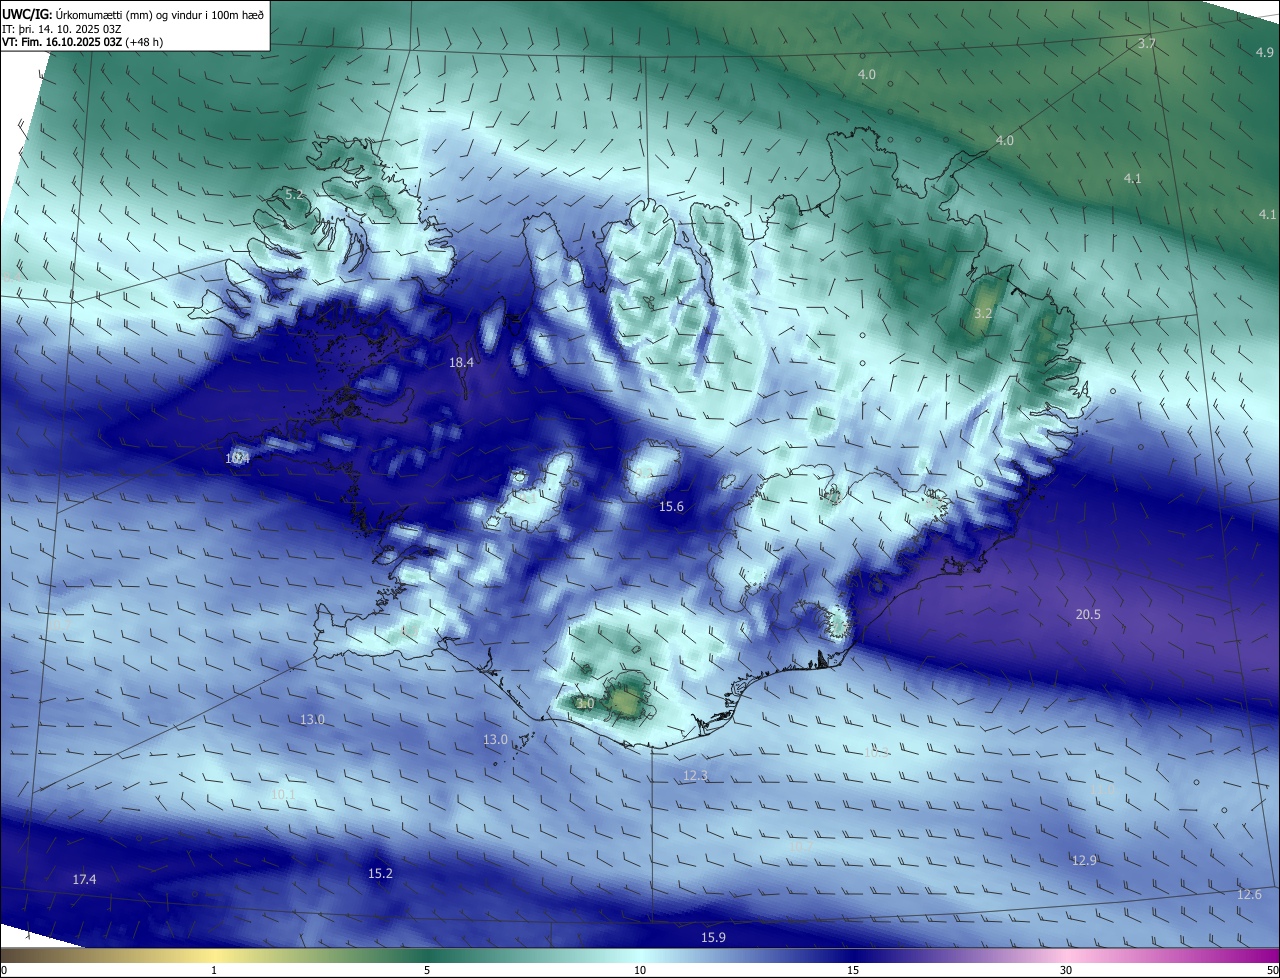1280x978 pixels.
Task: Click the 12.9 value label
Action: pyautogui.click(x=1085, y=861)
